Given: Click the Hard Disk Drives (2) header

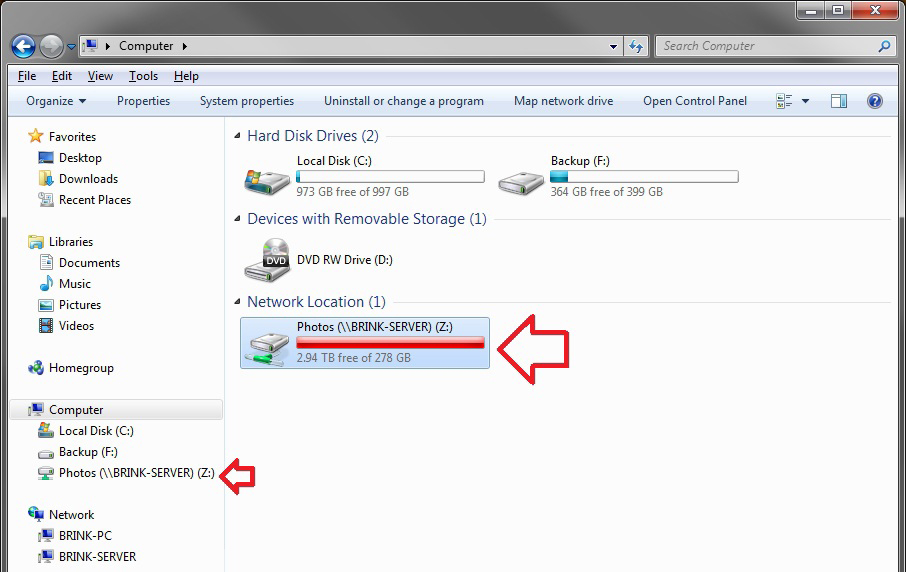Looking at the screenshot, I should 313,136.
